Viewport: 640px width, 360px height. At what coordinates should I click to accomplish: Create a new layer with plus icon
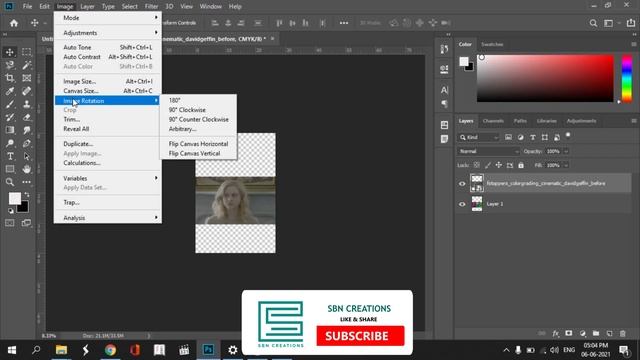[x=609, y=333]
